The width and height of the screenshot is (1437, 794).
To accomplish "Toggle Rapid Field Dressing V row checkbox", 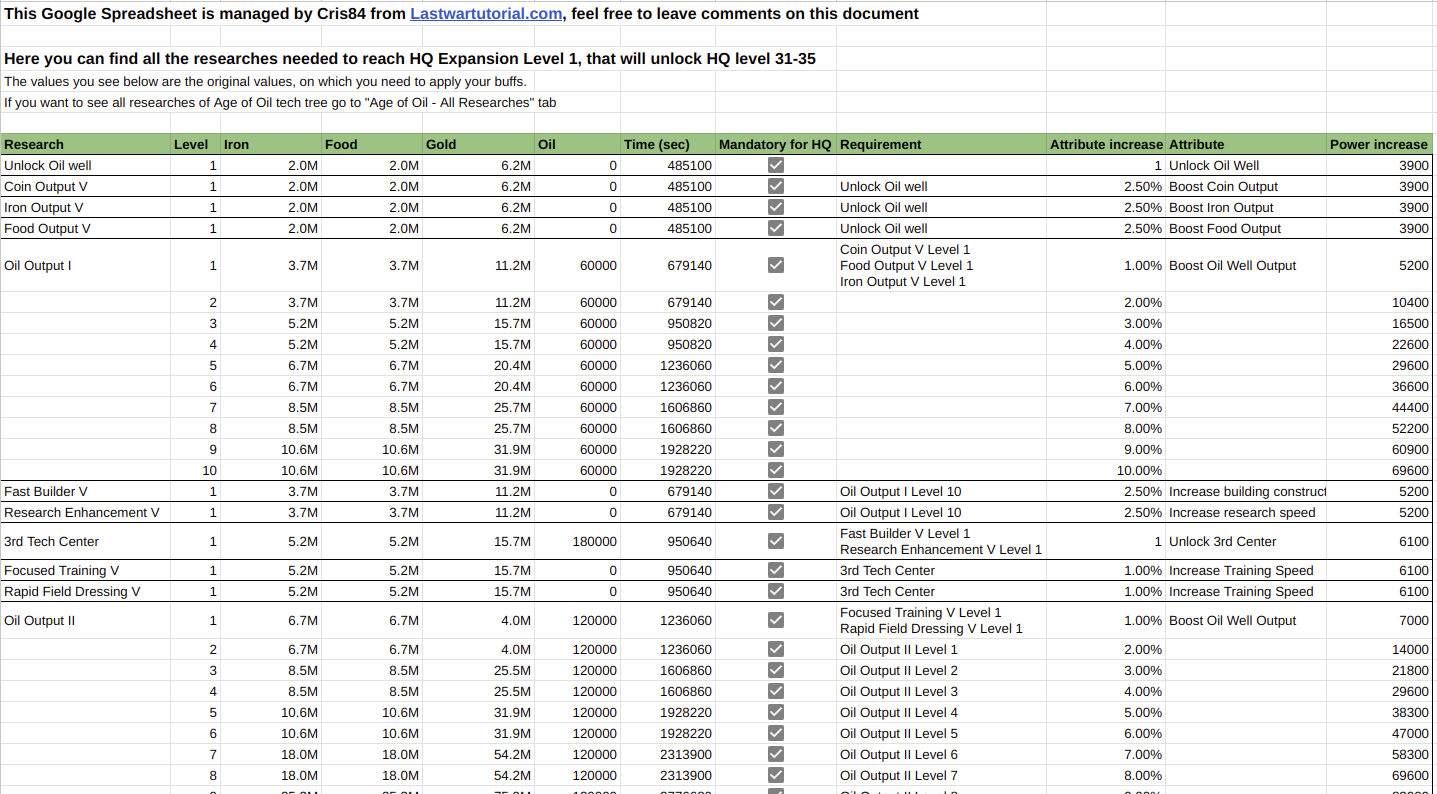I will point(776,591).
